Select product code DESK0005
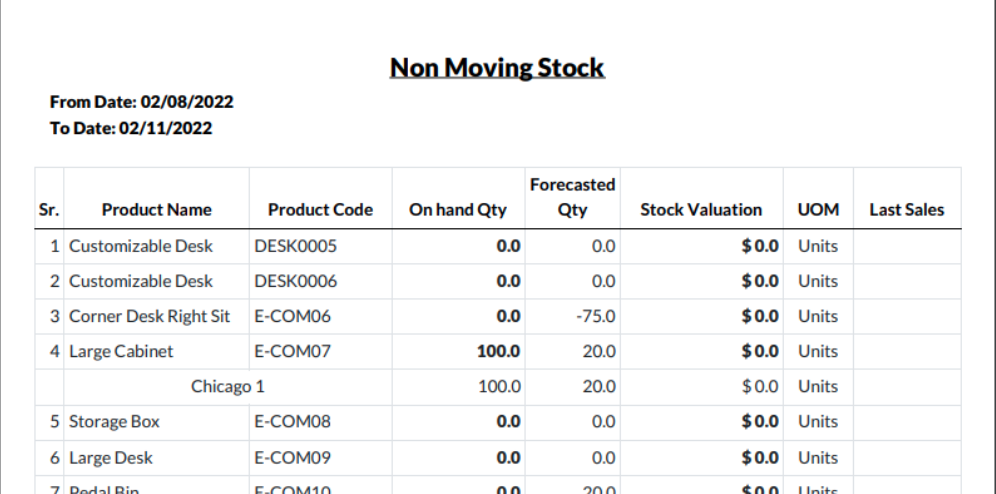 click(295, 246)
